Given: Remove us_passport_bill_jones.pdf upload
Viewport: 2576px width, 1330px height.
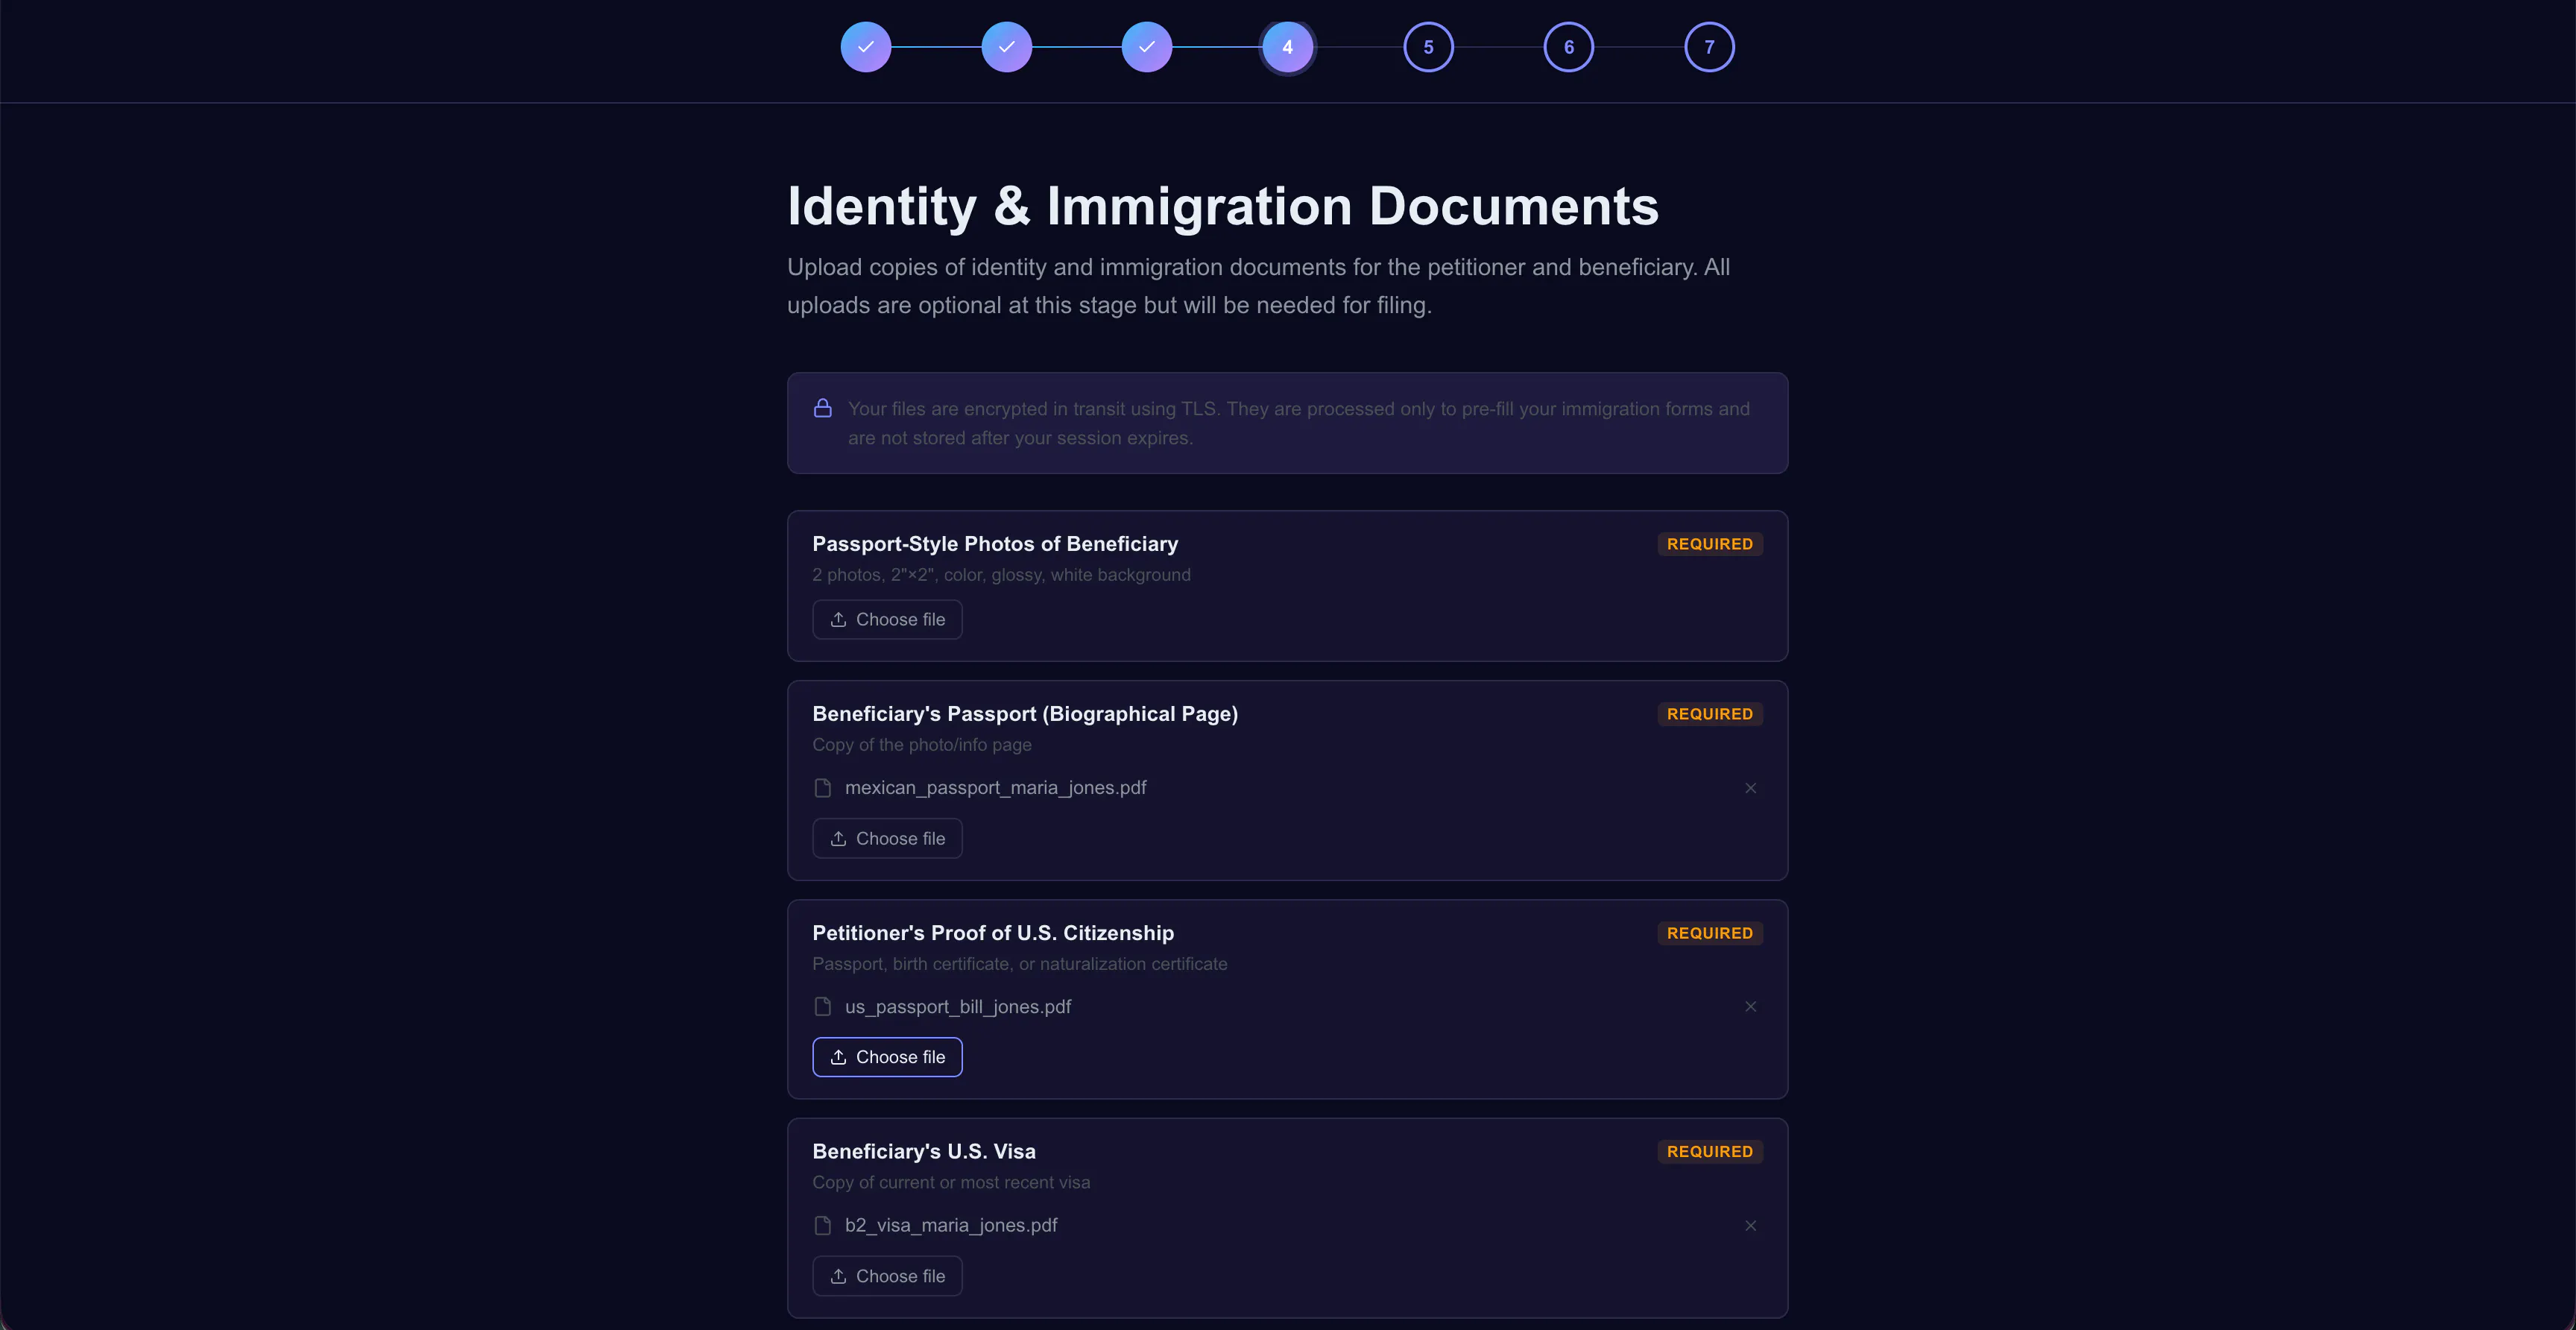Looking at the screenshot, I should (x=1750, y=1006).
